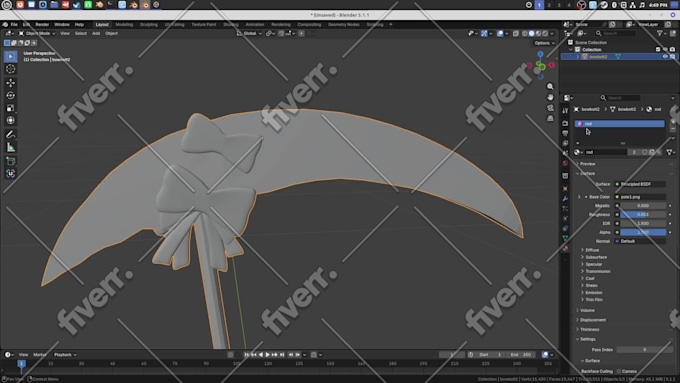Image resolution: width=680 pixels, height=383 pixels.
Task: Click the red X axis gizmo handle
Action: click(552, 65)
